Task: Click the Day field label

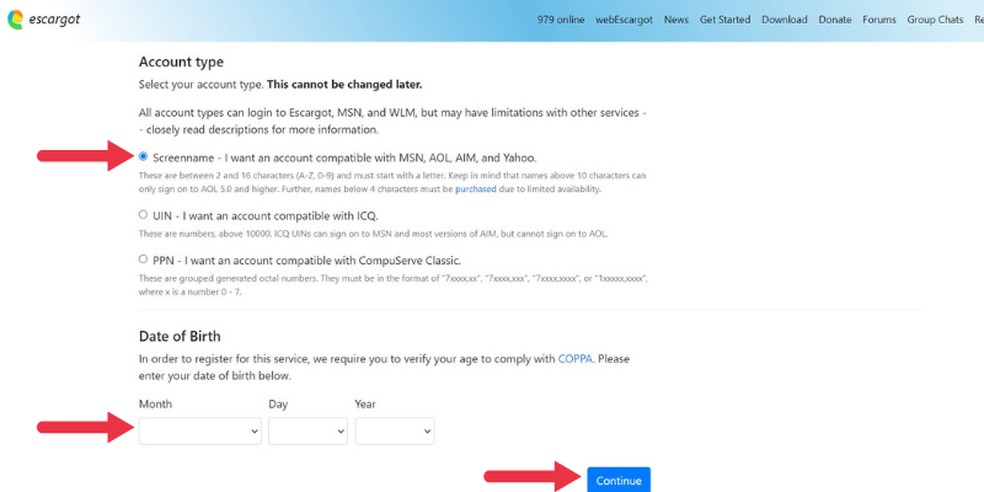Action: point(278,404)
